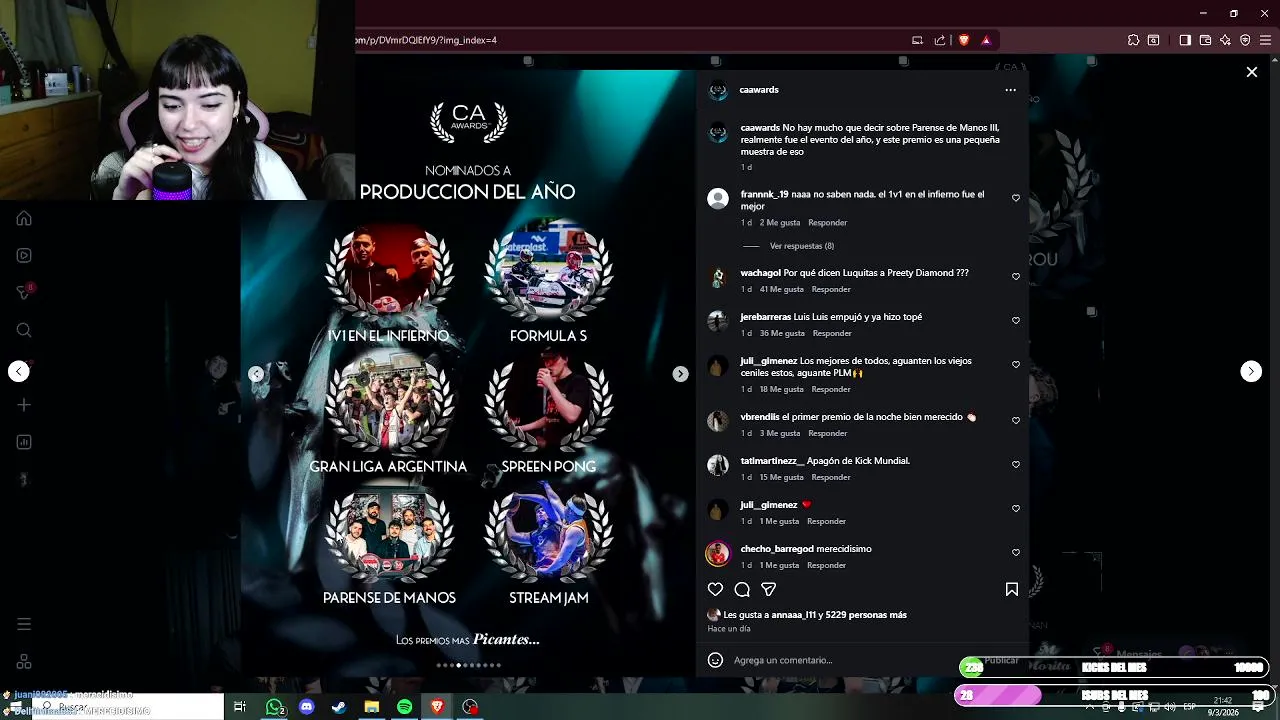Close the post overlay with the X
The image size is (1280, 720).
coord(1251,72)
